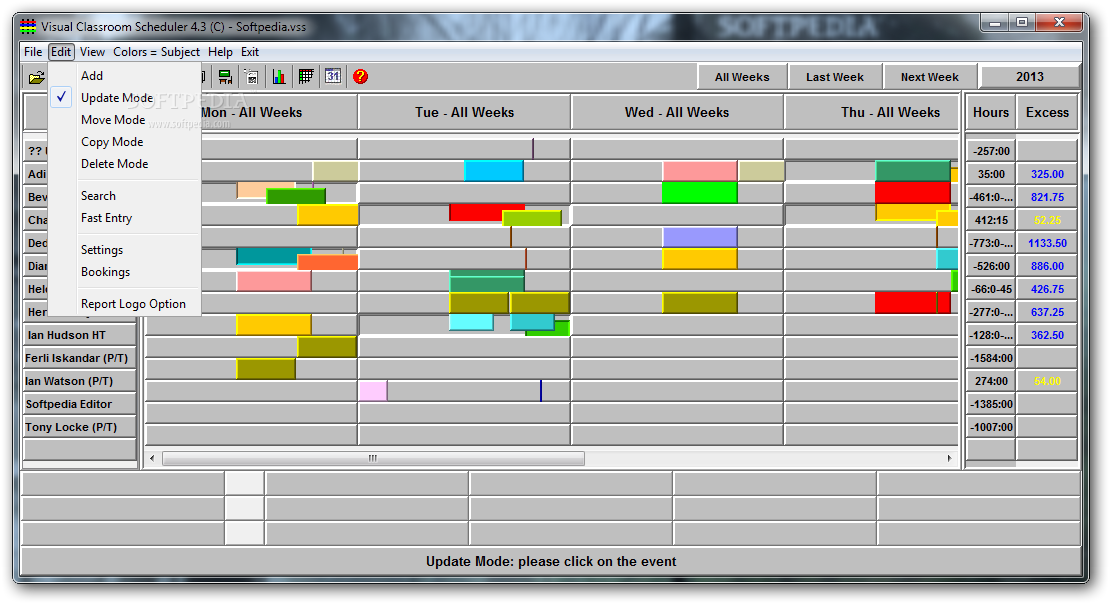
Task: Click the 886.00 excess value
Action: click(x=1047, y=266)
